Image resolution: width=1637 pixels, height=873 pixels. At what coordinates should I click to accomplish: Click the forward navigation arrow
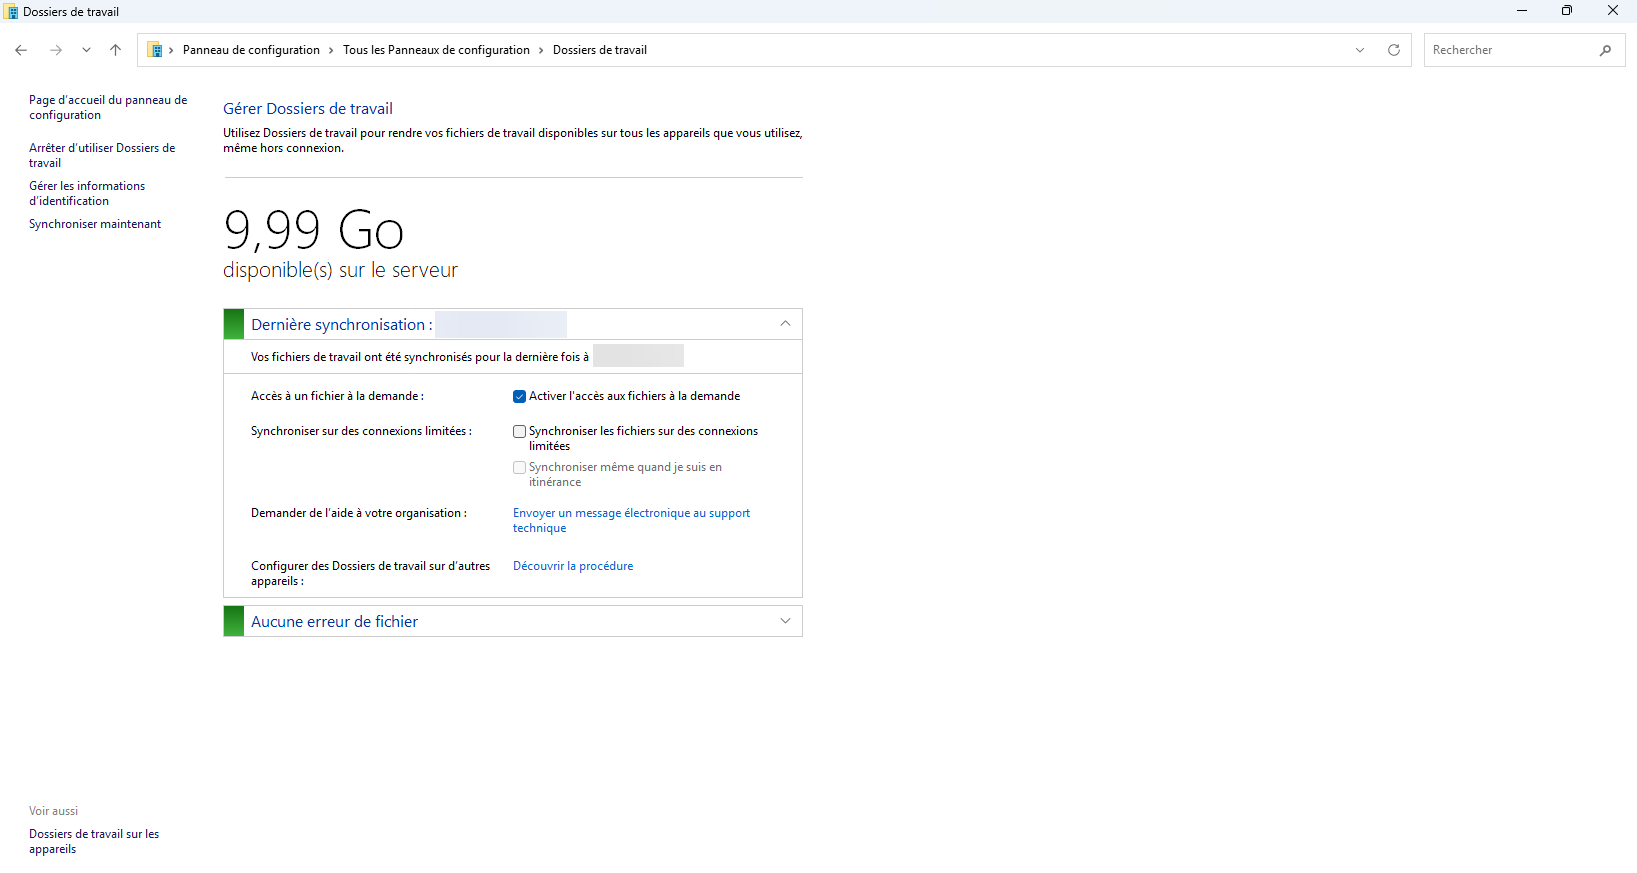(x=56, y=50)
